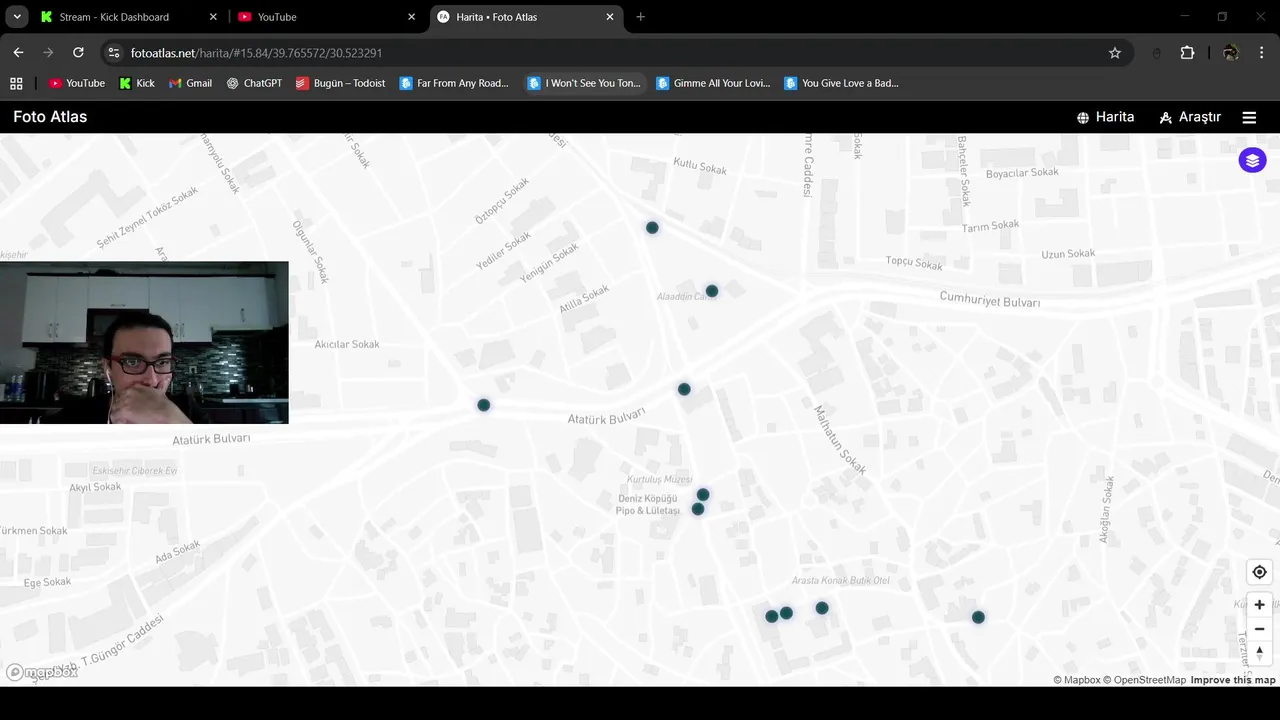
Task: Open the hamburger menu in Foto Atlas header
Action: point(1249,117)
